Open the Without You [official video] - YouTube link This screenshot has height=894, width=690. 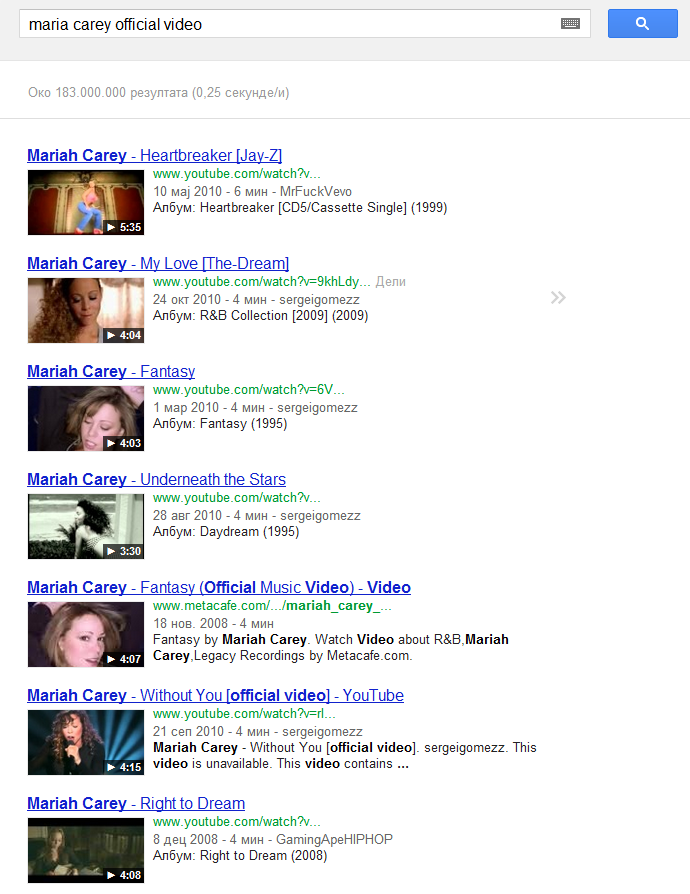pyautogui.click(x=216, y=696)
